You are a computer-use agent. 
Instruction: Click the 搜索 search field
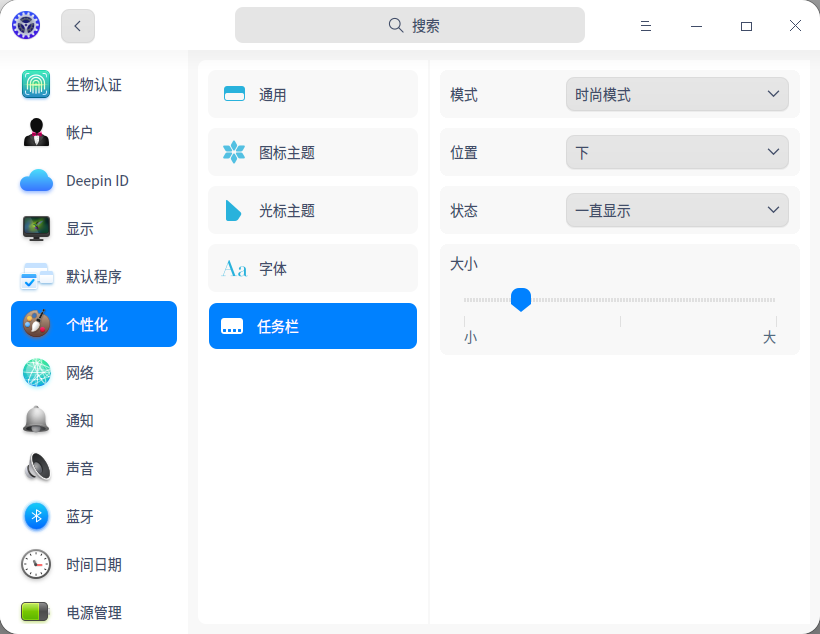pos(409,25)
